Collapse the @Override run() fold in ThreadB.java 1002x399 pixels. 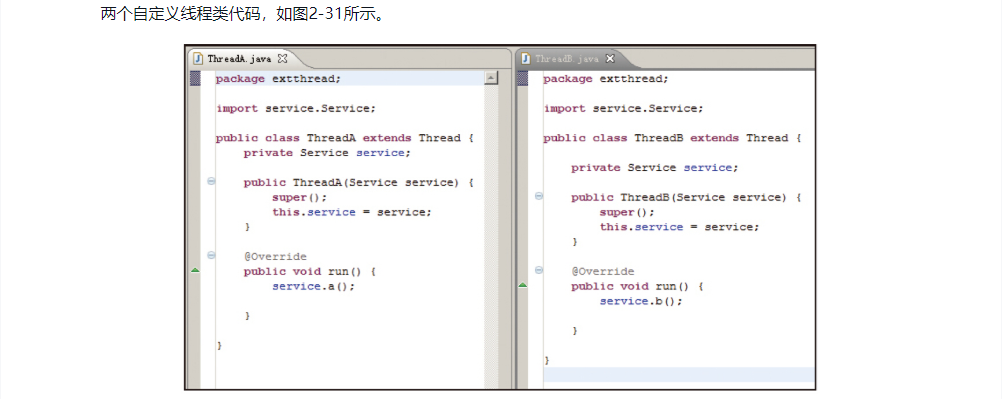pyautogui.click(x=539, y=270)
